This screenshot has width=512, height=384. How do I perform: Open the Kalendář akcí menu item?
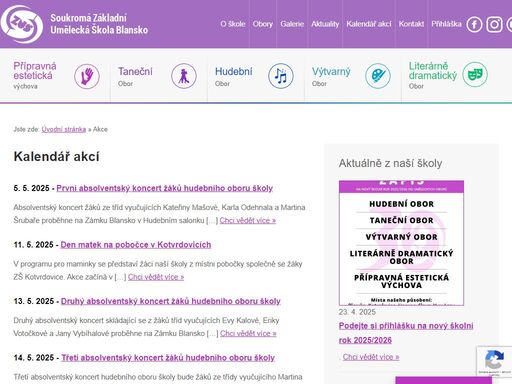click(369, 24)
